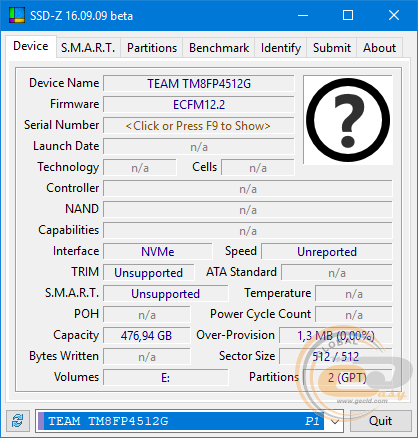Click the Capacity value 476,94 GB
Screen dimensions: 418x438
pos(147,336)
